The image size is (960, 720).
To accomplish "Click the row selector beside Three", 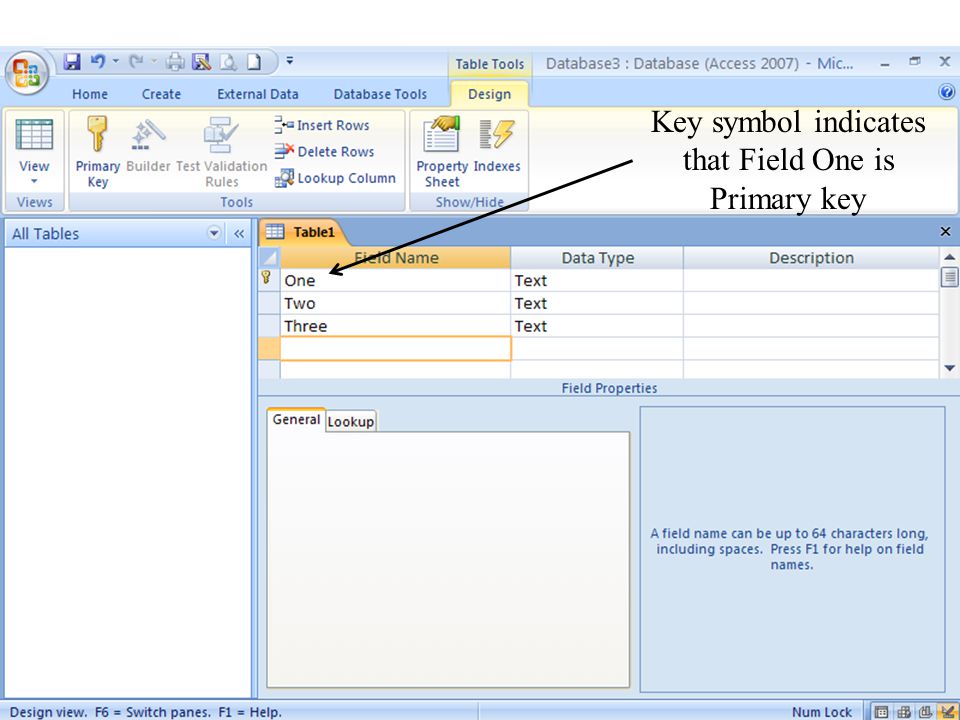I will pos(269,326).
